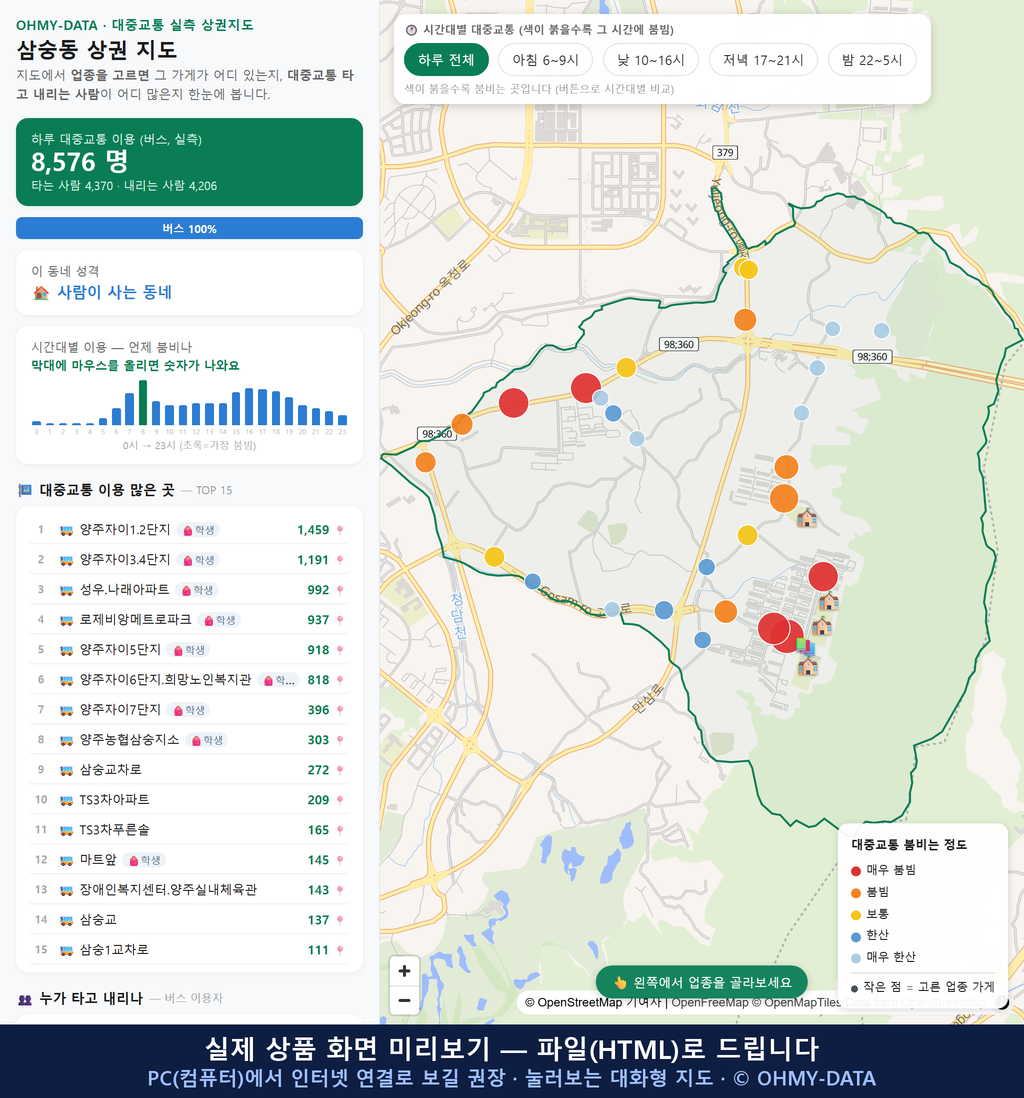Click the pin icon in the 양주자이3.4단지 row
1024x1098 pixels.
pos(340,560)
